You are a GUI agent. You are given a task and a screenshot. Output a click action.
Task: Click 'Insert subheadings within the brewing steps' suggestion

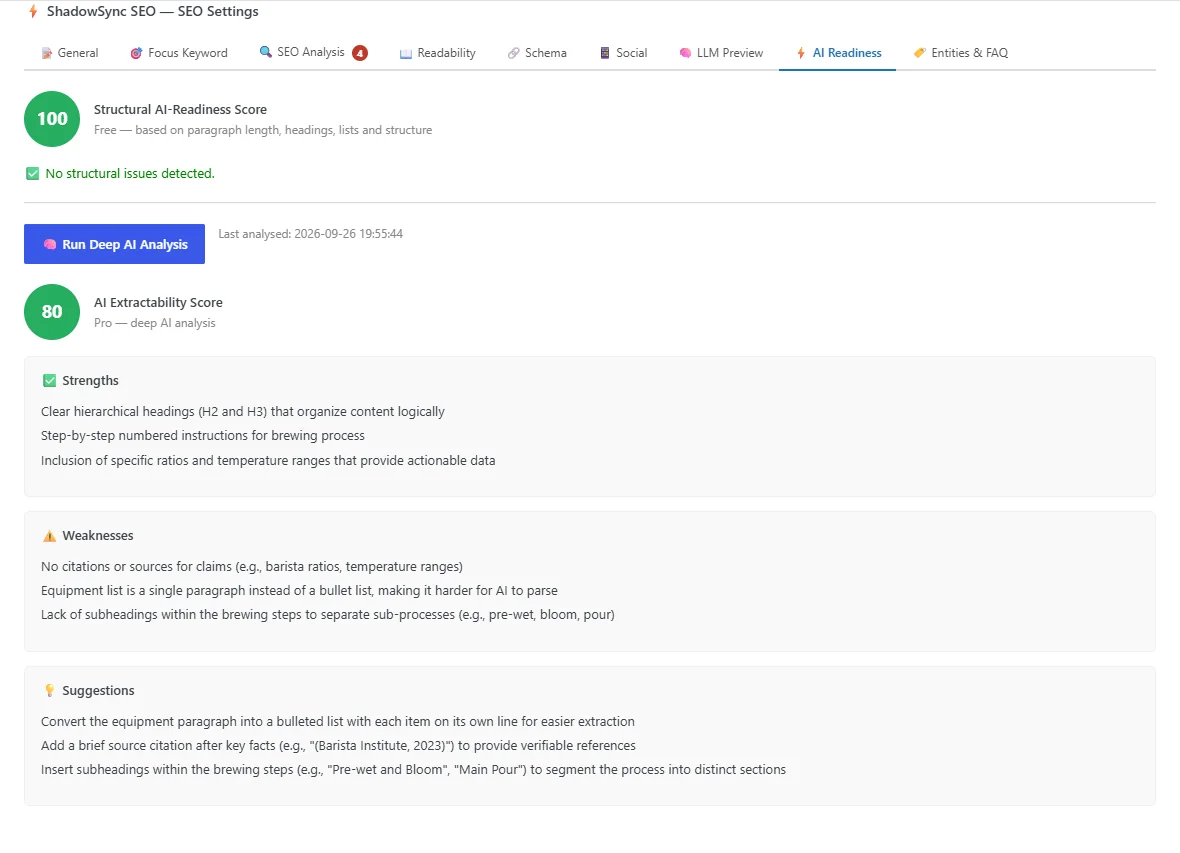coord(413,769)
